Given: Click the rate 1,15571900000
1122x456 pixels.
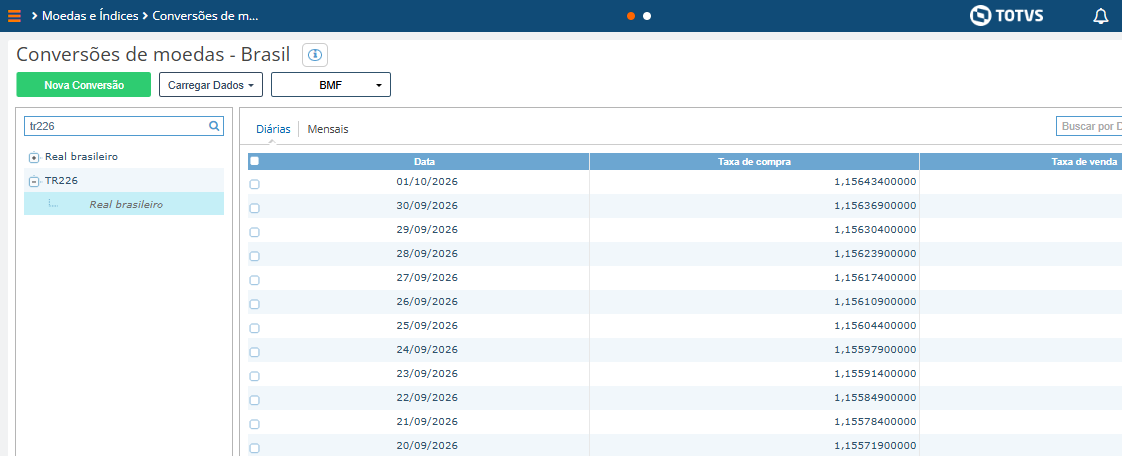Looking at the screenshot, I should (x=875, y=445).
